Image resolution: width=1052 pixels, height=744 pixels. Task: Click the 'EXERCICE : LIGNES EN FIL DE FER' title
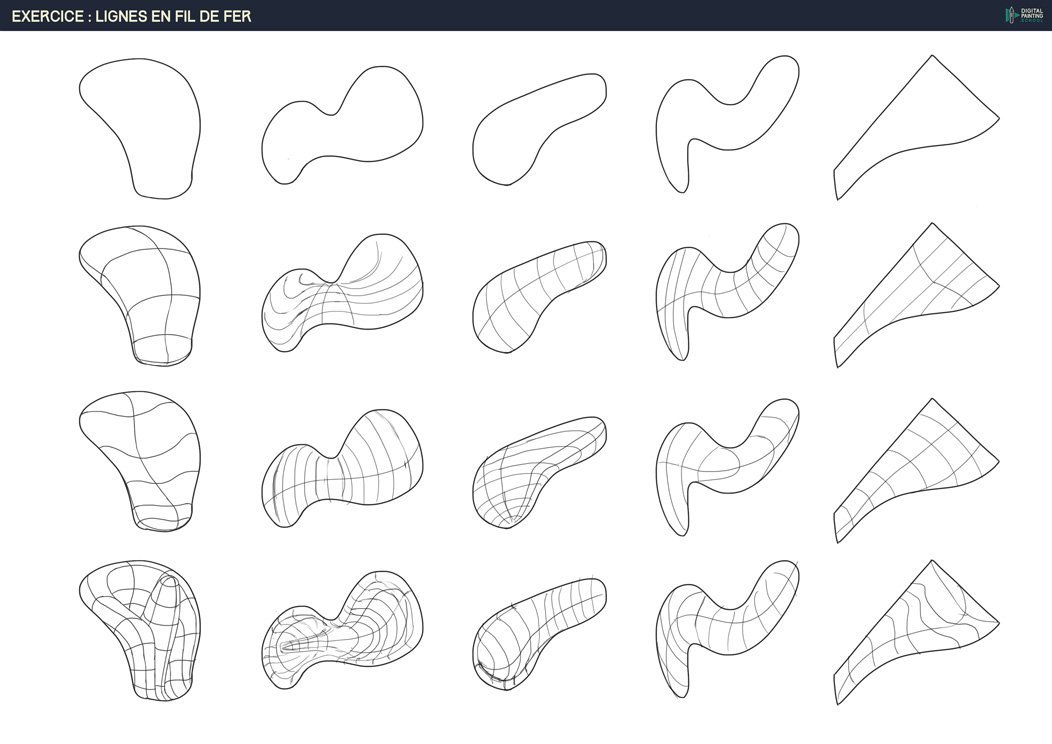coord(131,16)
